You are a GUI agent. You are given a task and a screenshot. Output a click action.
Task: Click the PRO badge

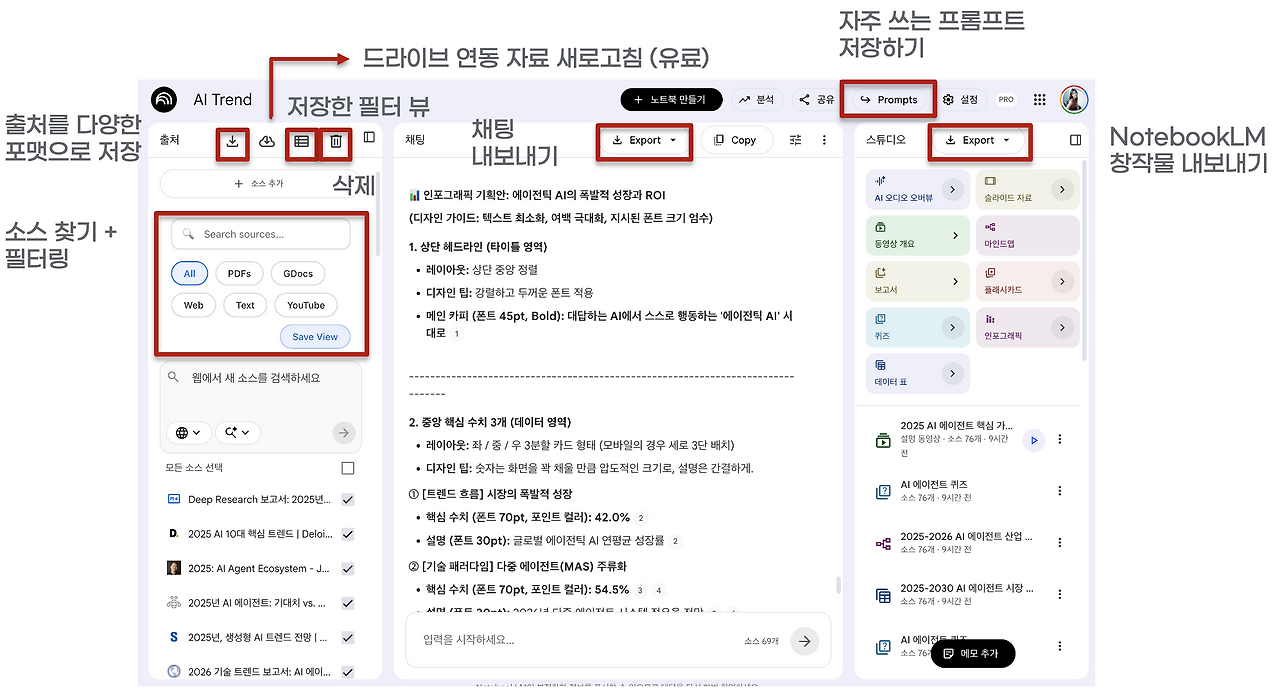[x=1006, y=100]
